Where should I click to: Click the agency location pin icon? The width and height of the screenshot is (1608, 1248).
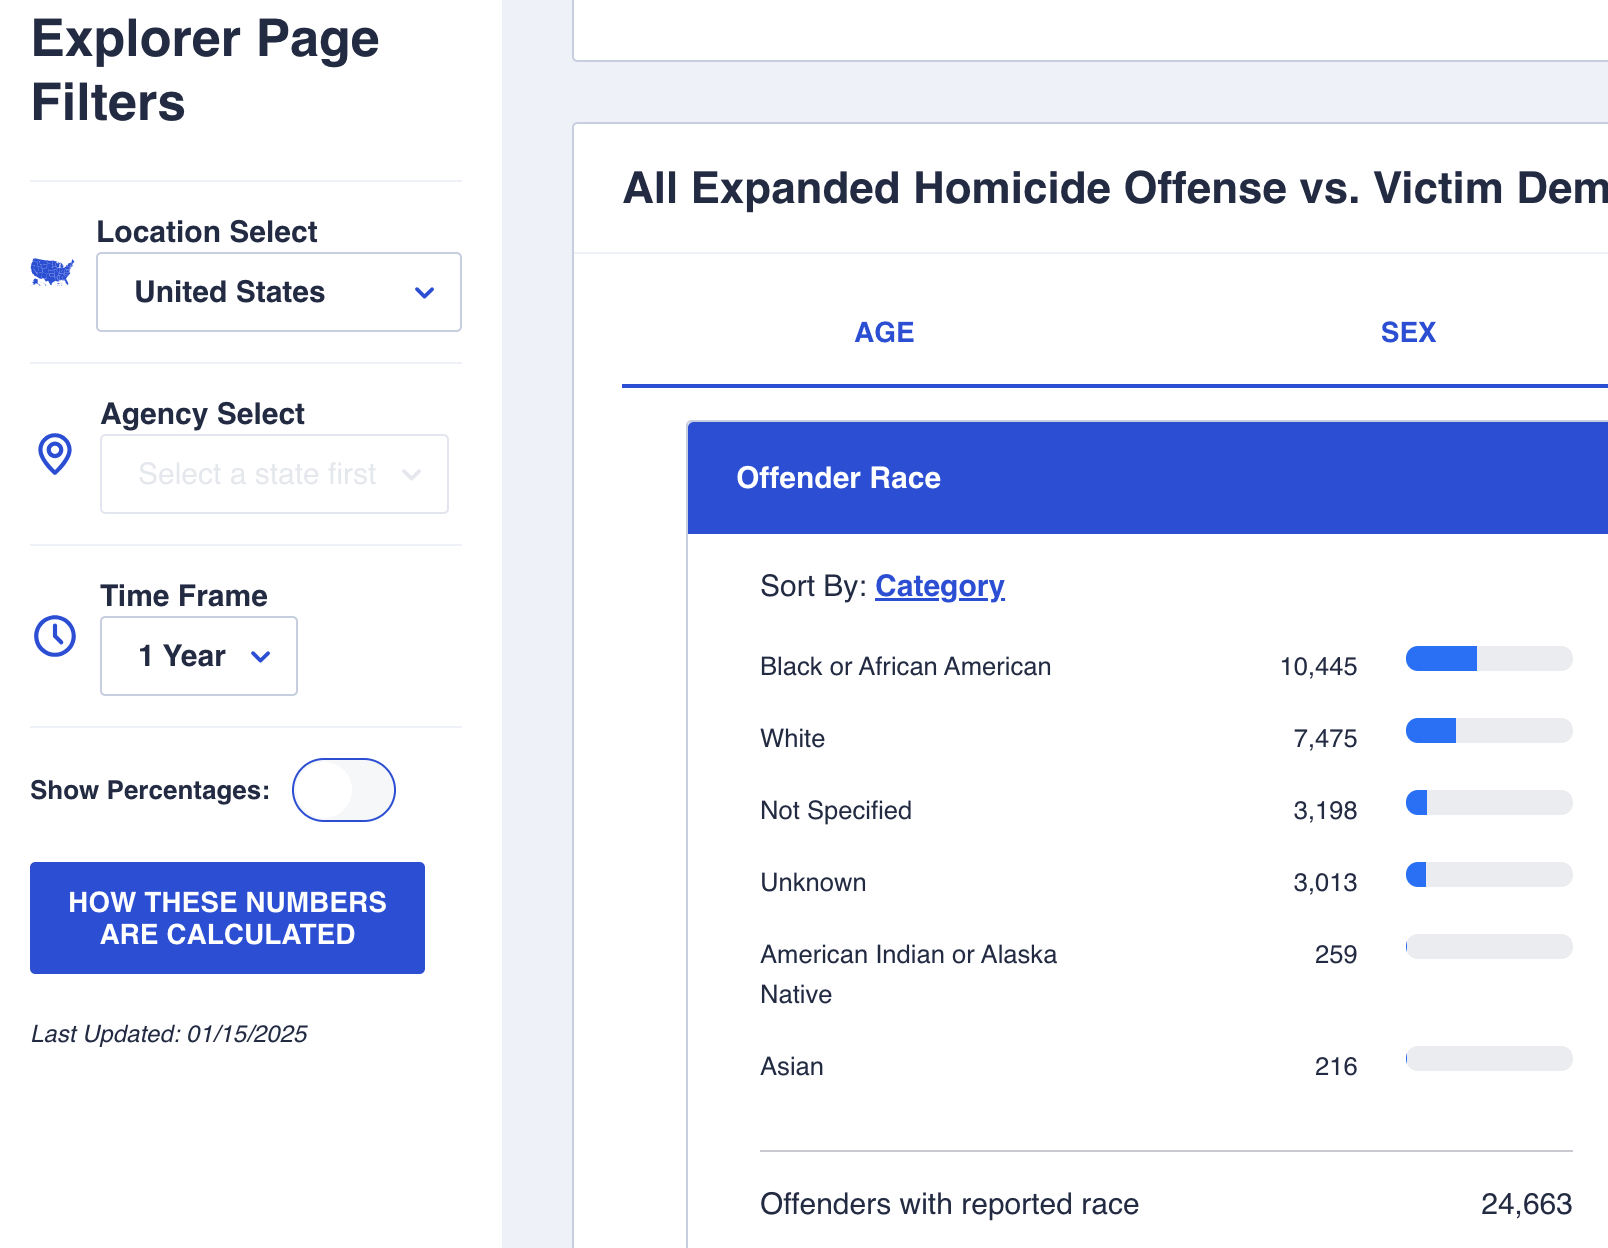(55, 454)
